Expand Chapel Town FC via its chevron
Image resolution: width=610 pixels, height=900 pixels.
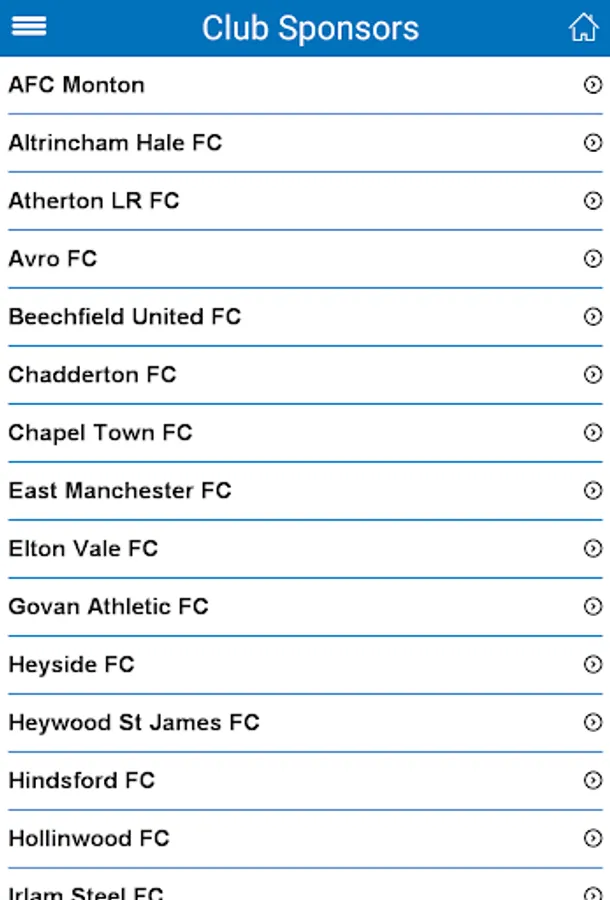(x=593, y=432)
